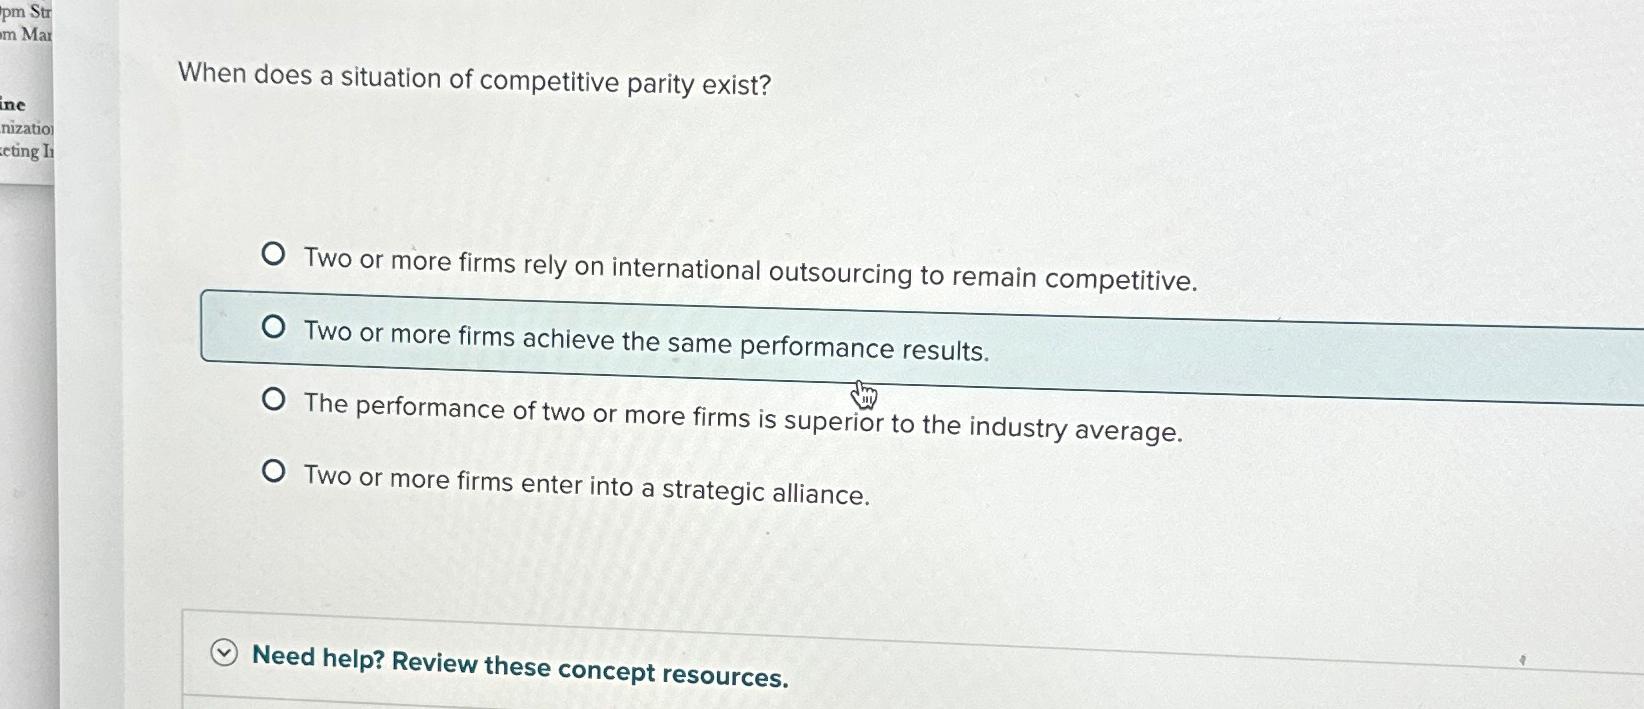This screenshot has height=709, width=1644.
Task: Click the industry average option's radio circle
Action: pos(272,397)
